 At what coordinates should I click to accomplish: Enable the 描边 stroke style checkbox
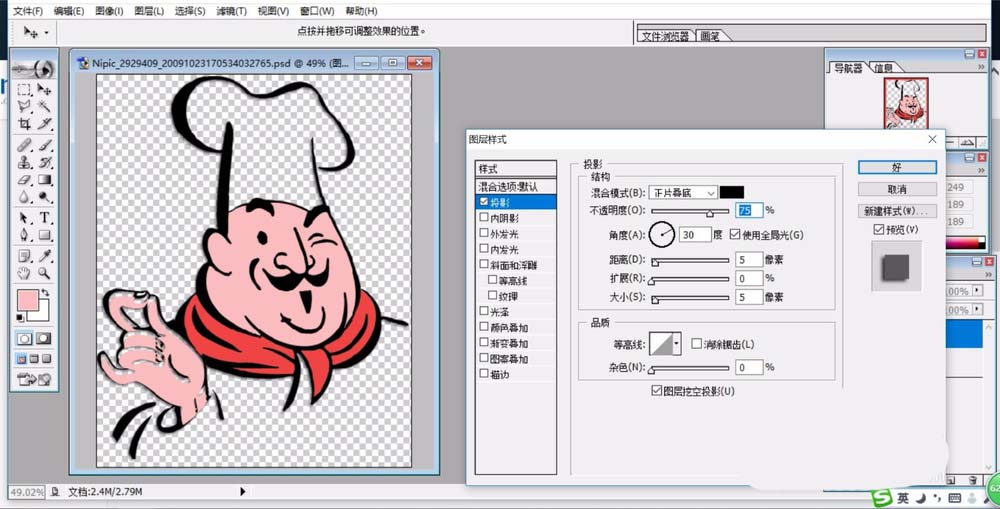coord(484,374)
